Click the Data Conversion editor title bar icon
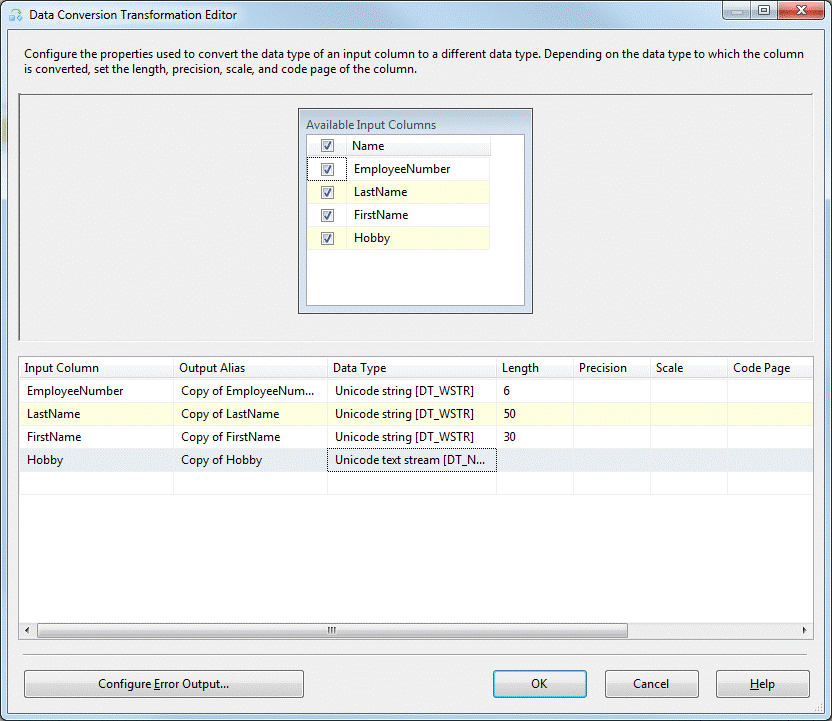Viewport: 832px width, 721px height. (15, 15)
